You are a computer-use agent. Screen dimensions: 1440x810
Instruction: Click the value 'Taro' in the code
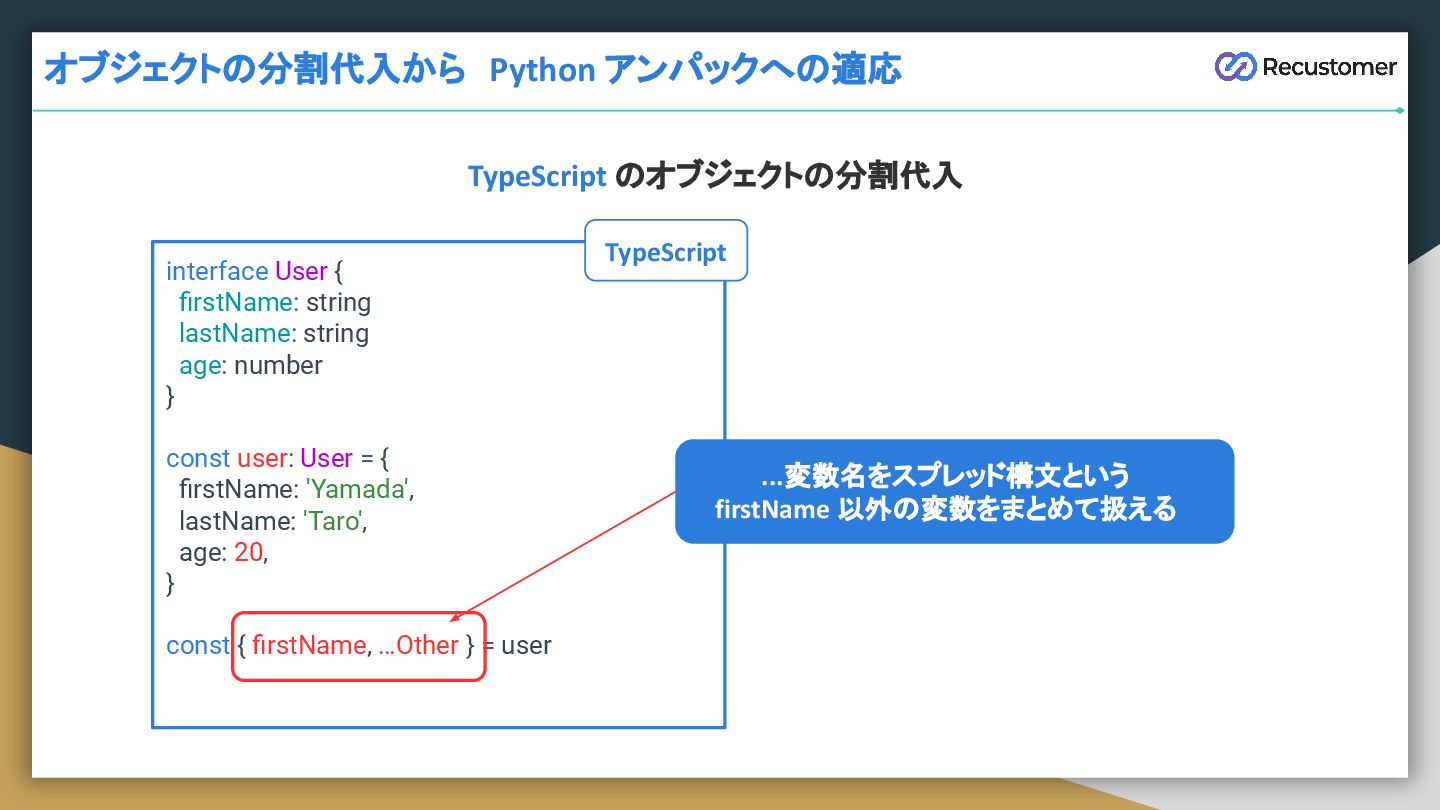coord(332,521)
